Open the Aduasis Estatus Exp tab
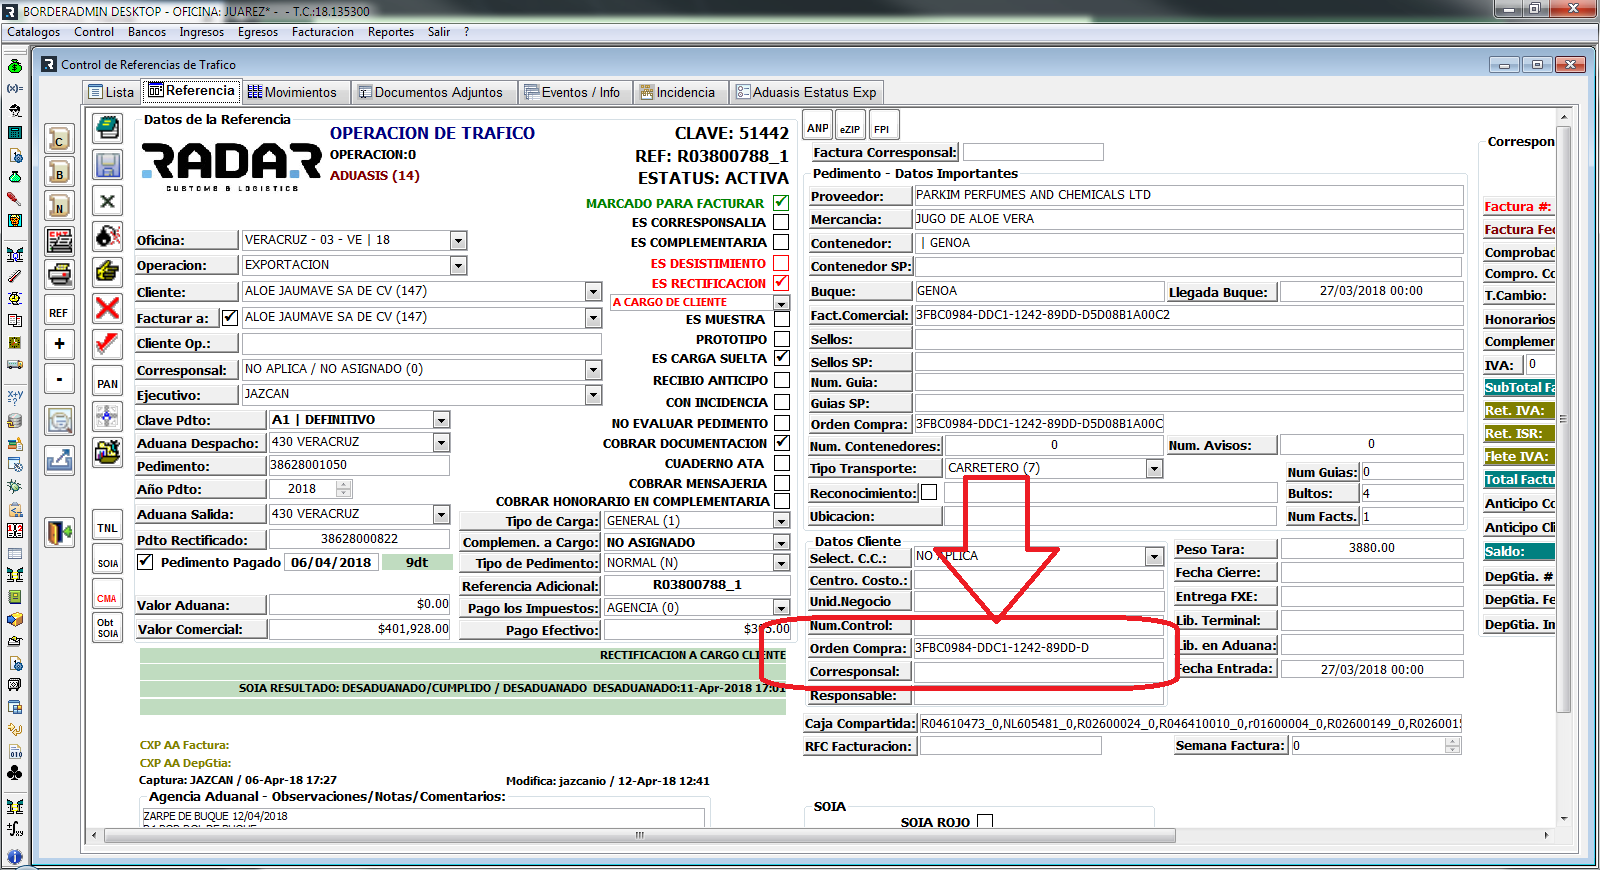Screen dimensions: 1600x870 pyautogui.click(x=806, y=92)
